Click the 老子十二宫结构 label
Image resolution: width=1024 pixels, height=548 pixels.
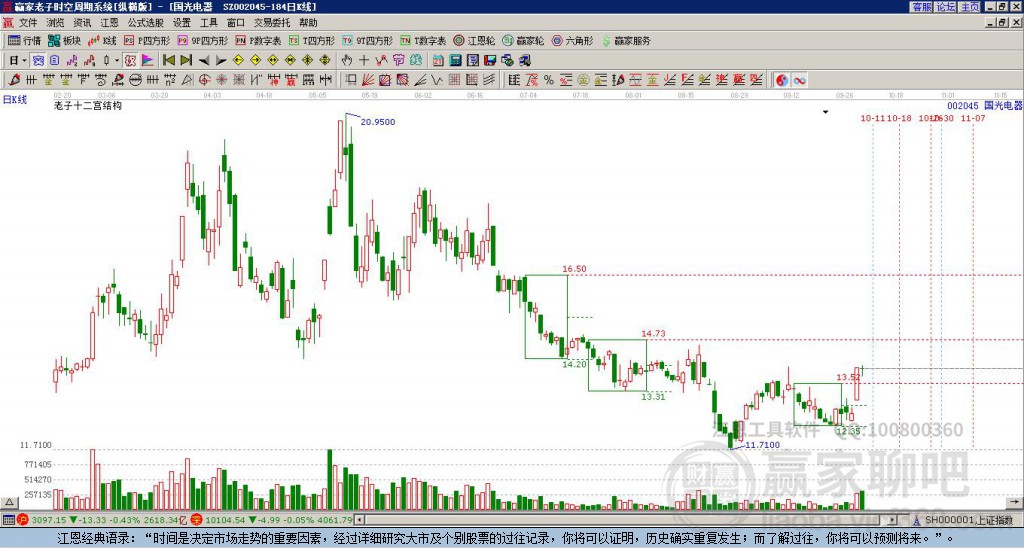(x=88, y=105)
